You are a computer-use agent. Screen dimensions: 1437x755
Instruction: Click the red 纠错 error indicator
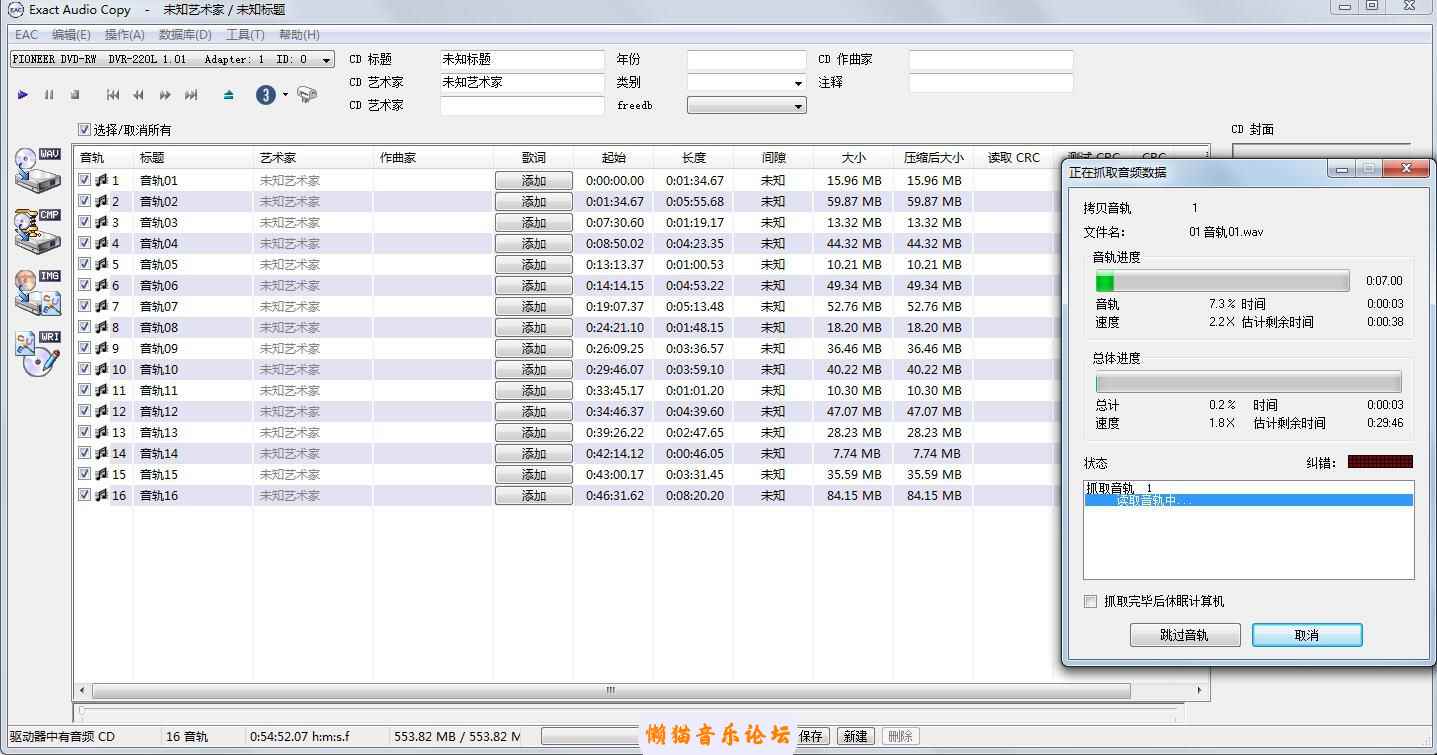coord(1380,462)
